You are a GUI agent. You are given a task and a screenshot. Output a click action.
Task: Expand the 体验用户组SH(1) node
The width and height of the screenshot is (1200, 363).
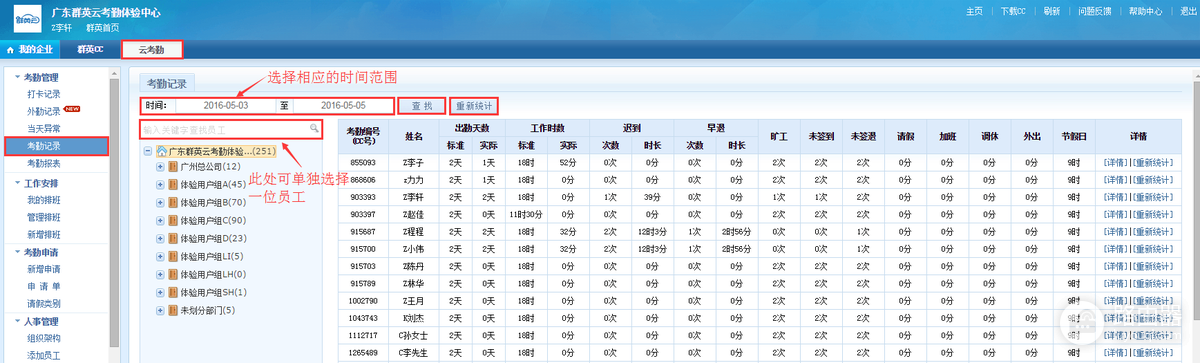point(160,293)
